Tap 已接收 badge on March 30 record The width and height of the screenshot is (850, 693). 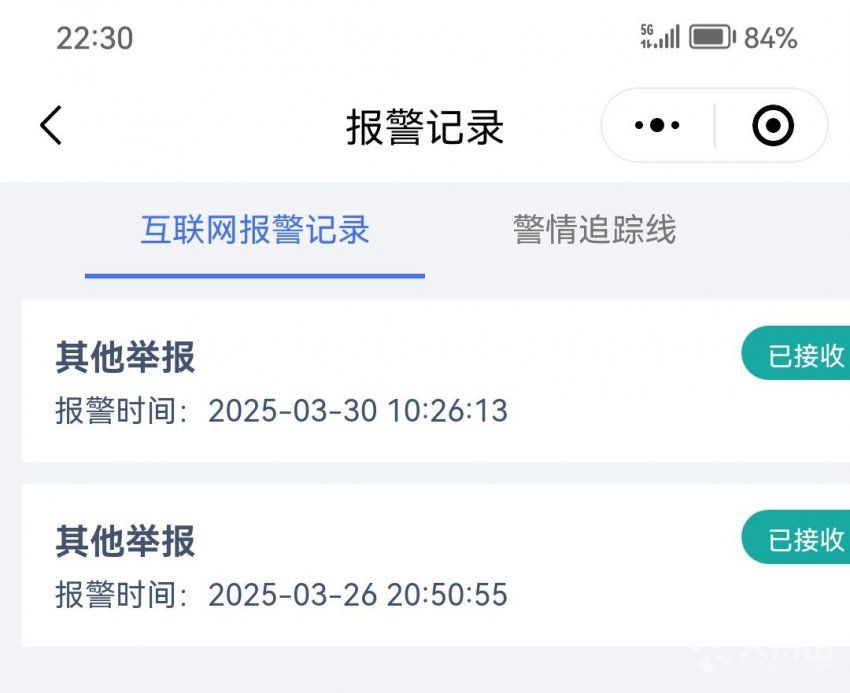click(796, 353)
